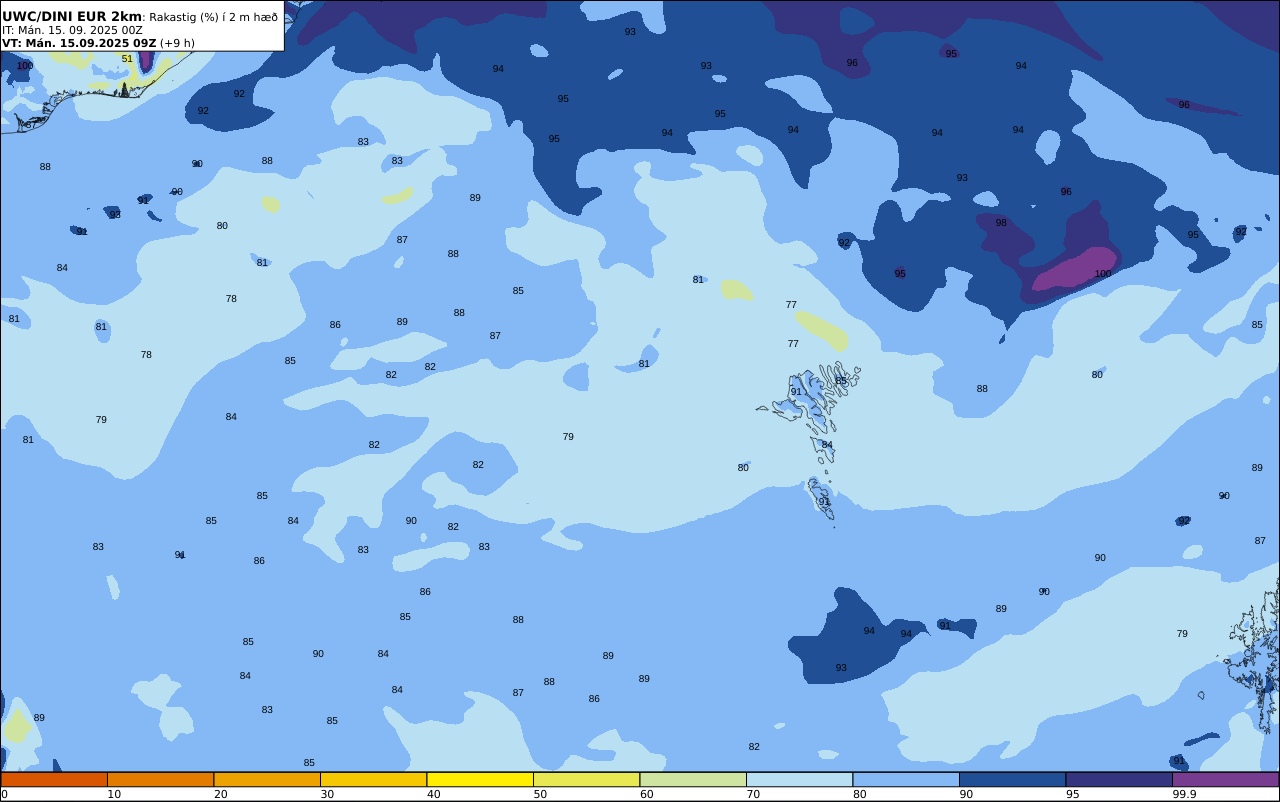Click the medium blue 80–90 legend swatch

click(x=906, y=779)
